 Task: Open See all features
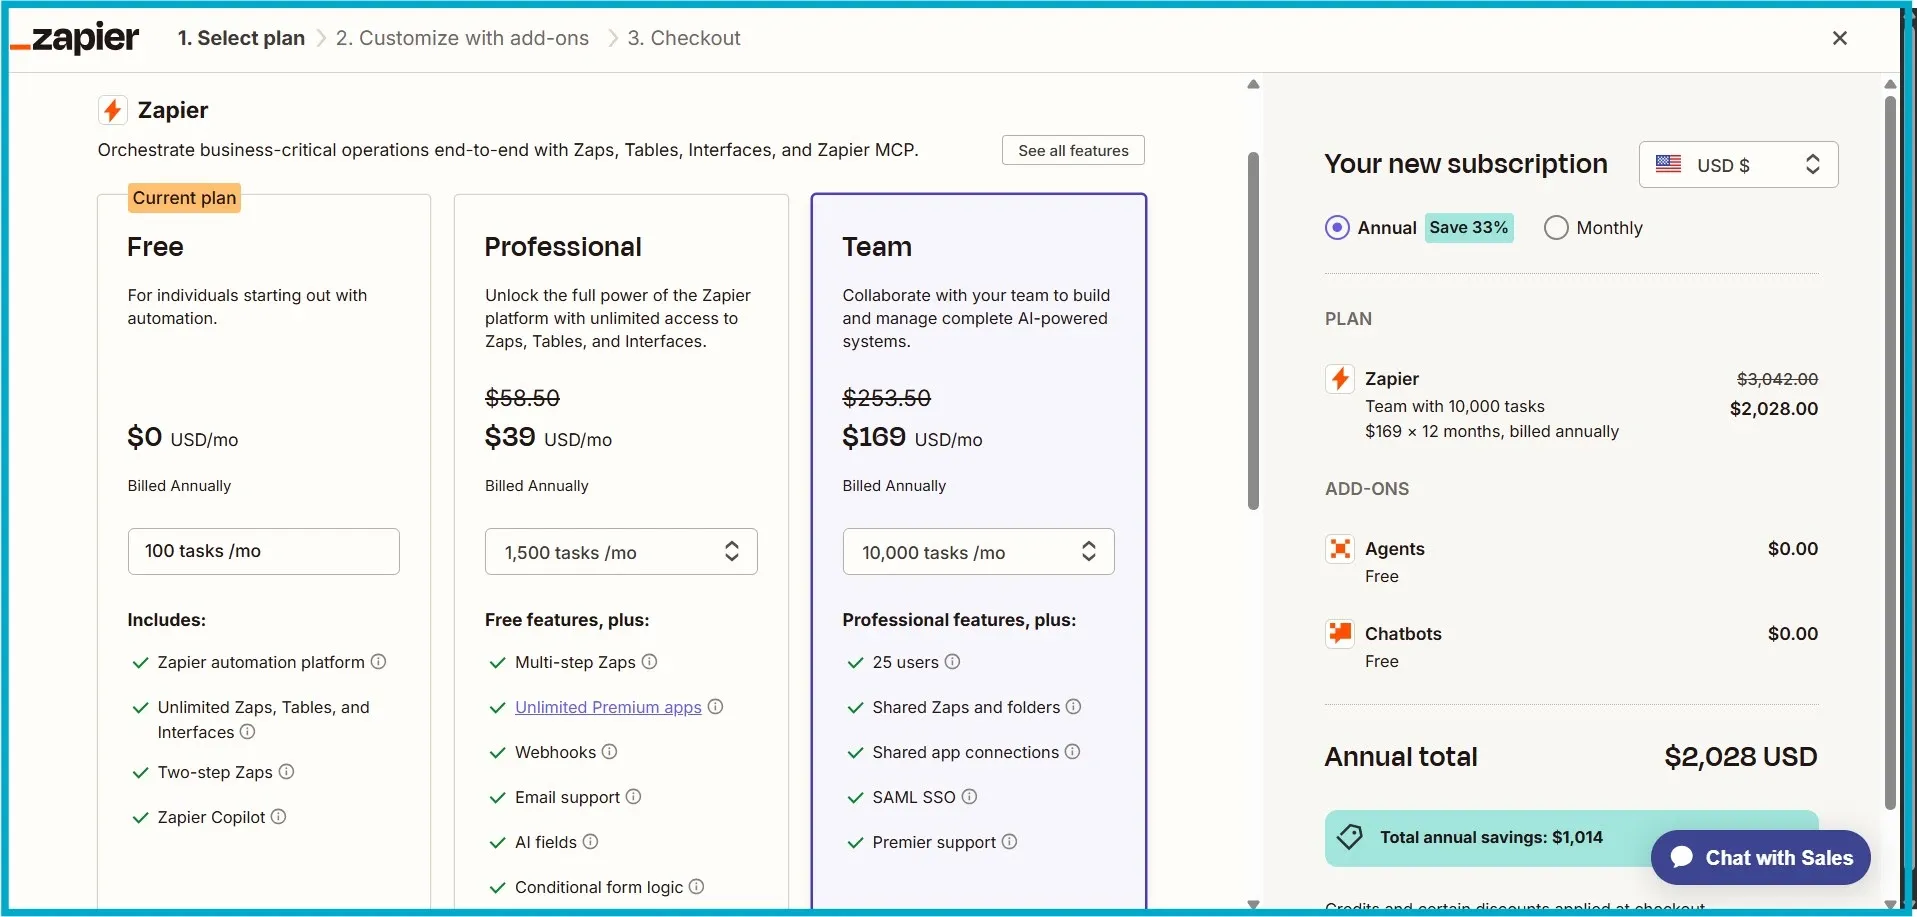click(1072, 149)
